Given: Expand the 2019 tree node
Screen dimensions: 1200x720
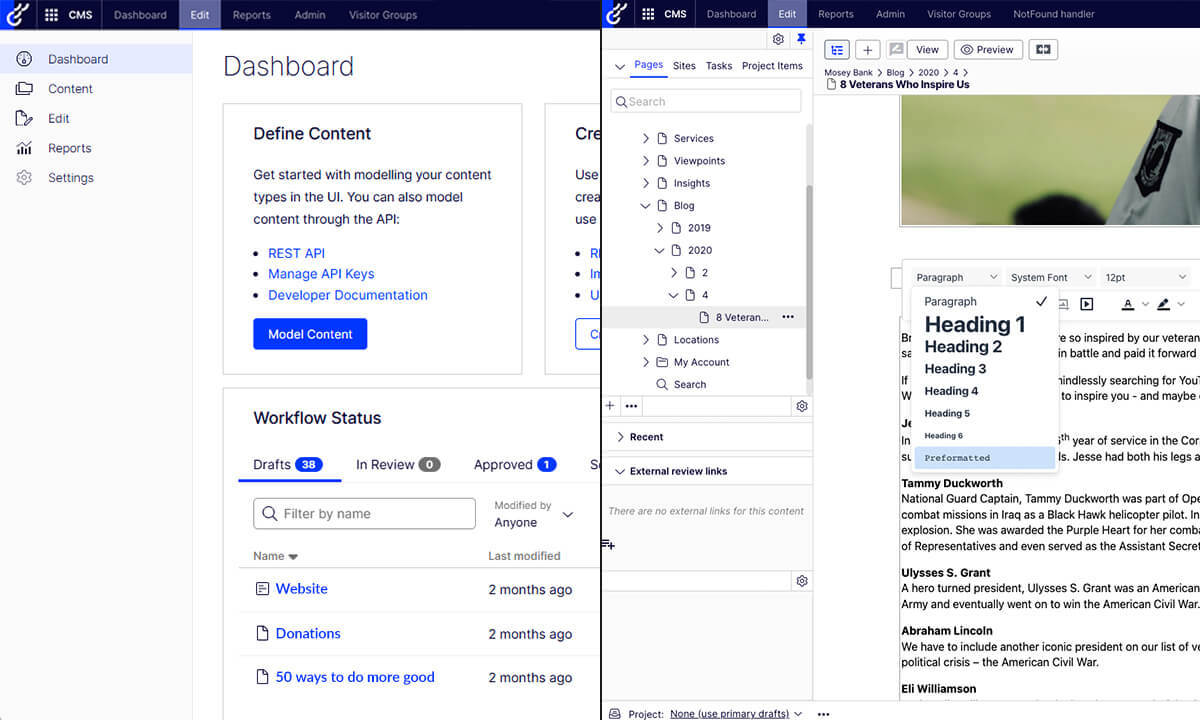Looking at the screenshot, I should [660, 228].
